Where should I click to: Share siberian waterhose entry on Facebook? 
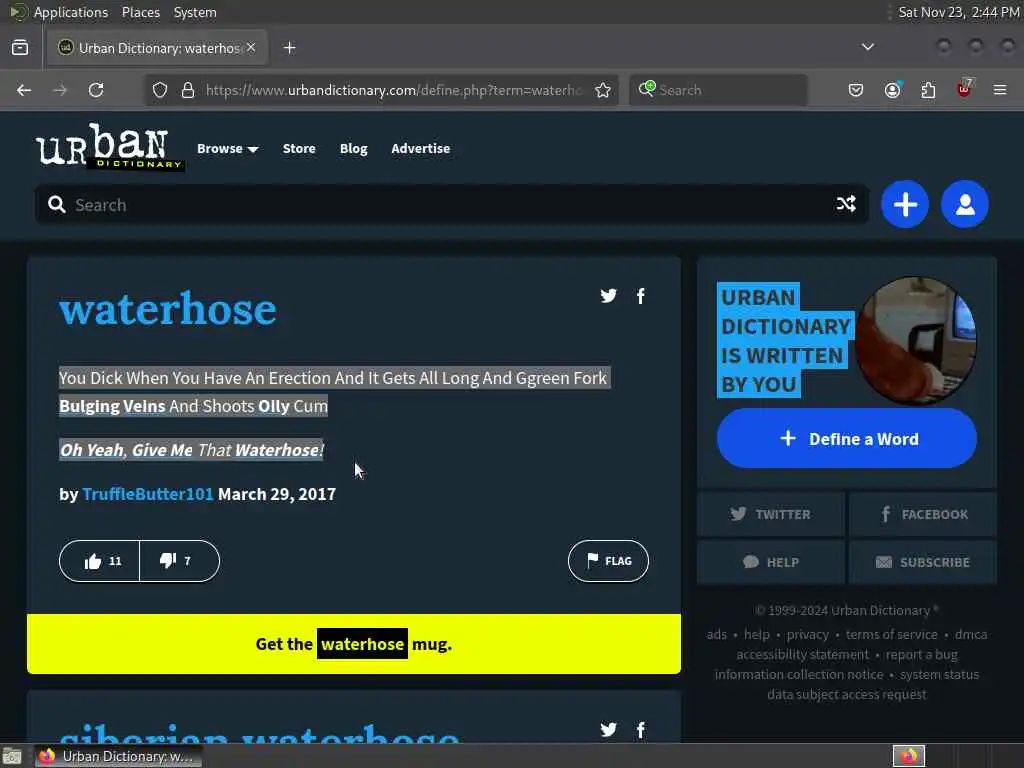[641, 729]
